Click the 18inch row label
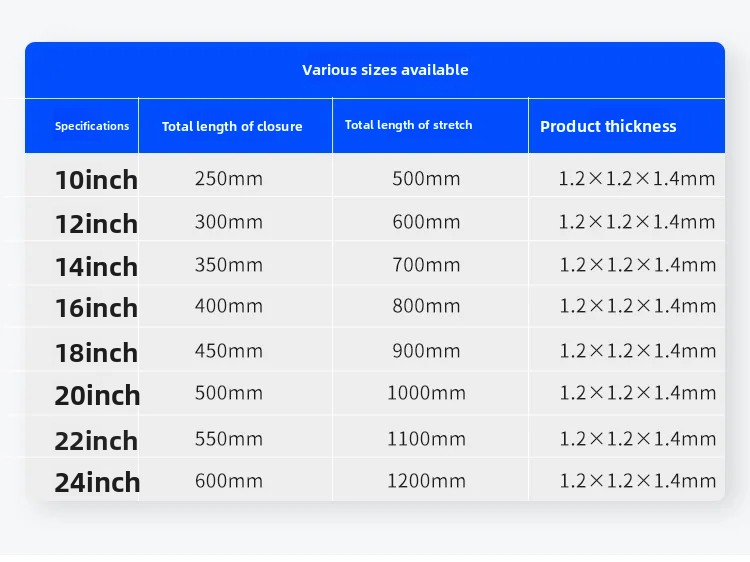 [96, 353]
